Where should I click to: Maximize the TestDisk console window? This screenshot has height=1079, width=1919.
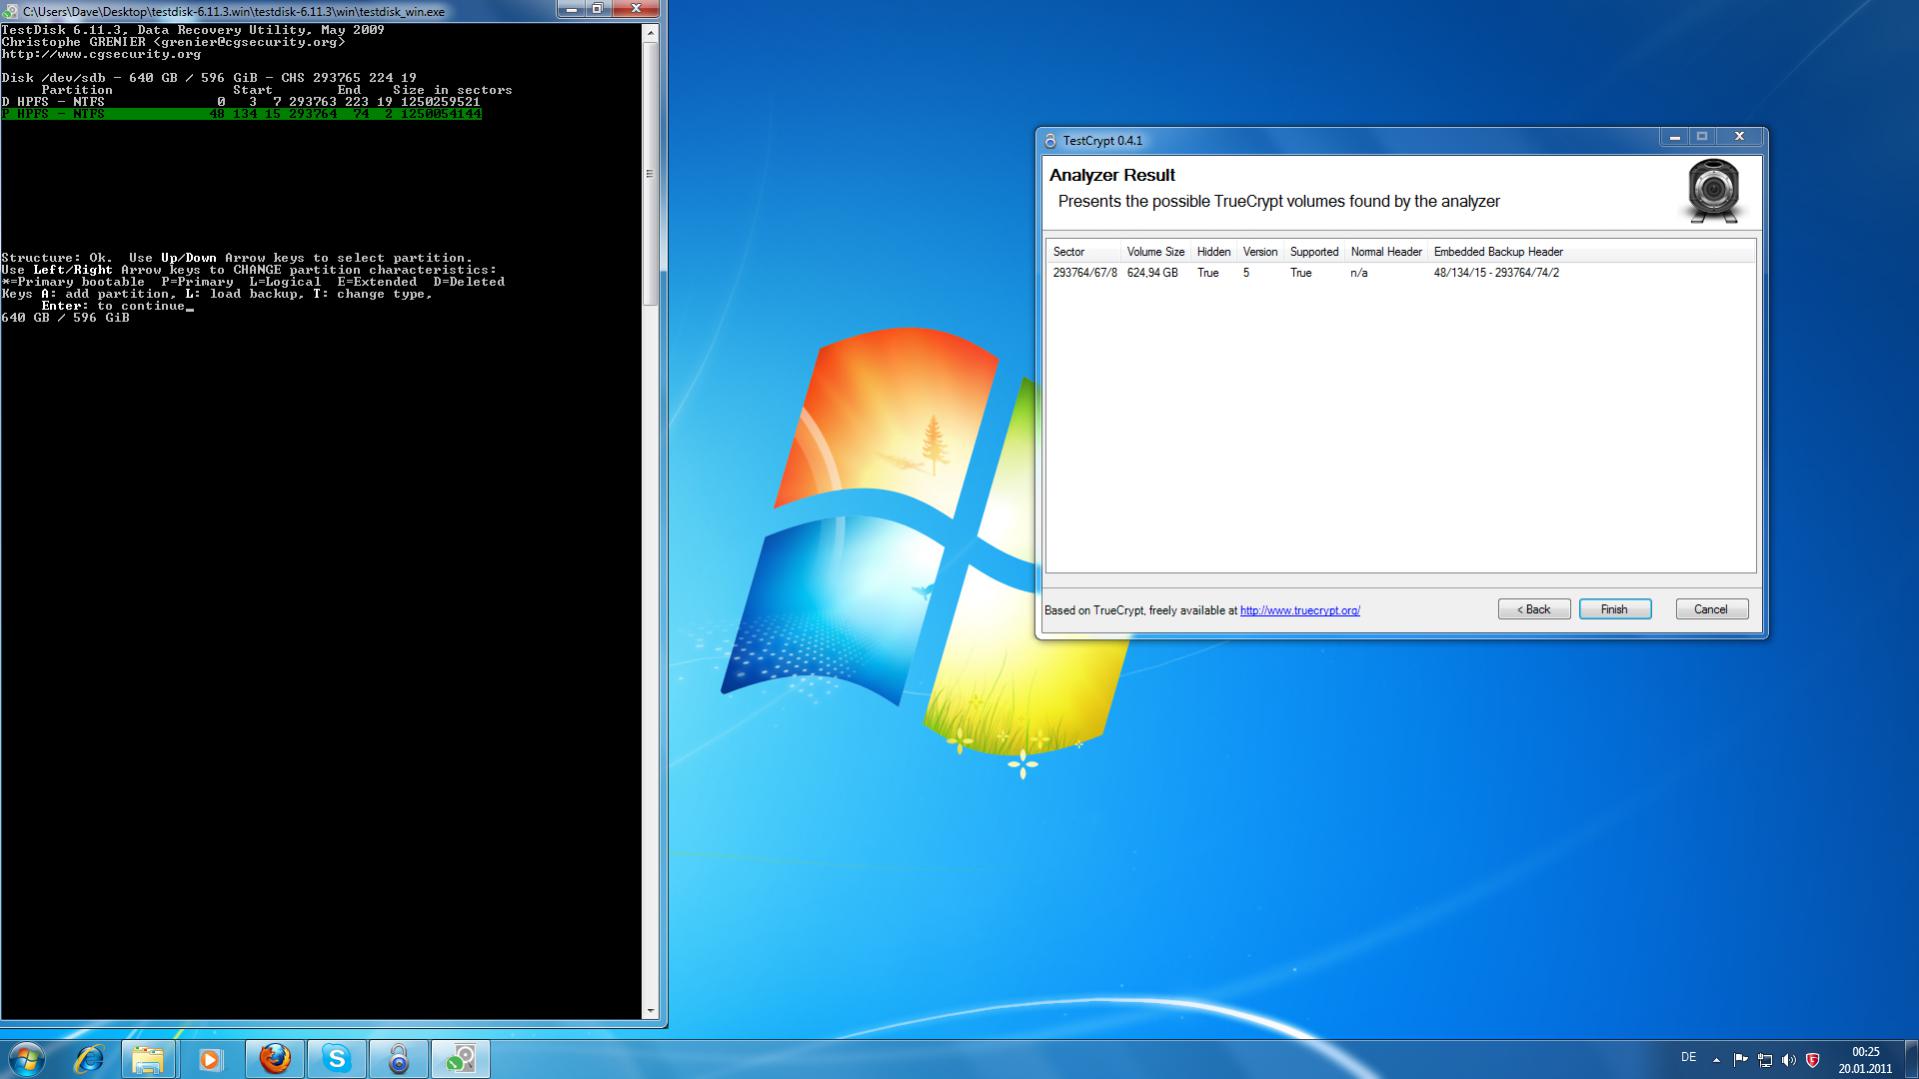tap(598, 10)
